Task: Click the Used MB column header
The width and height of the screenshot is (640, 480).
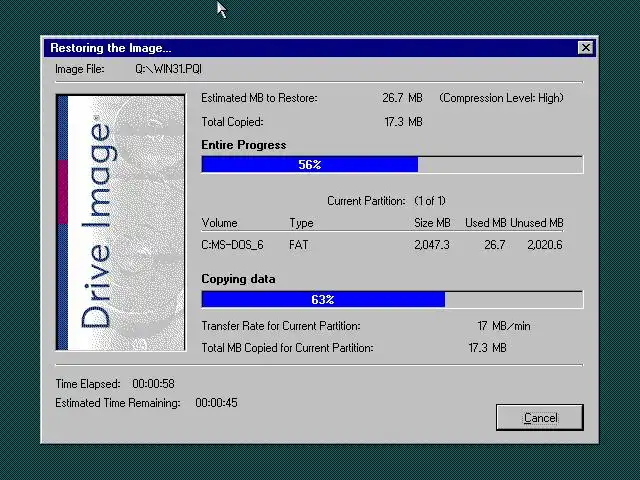Action: [485, 223]
